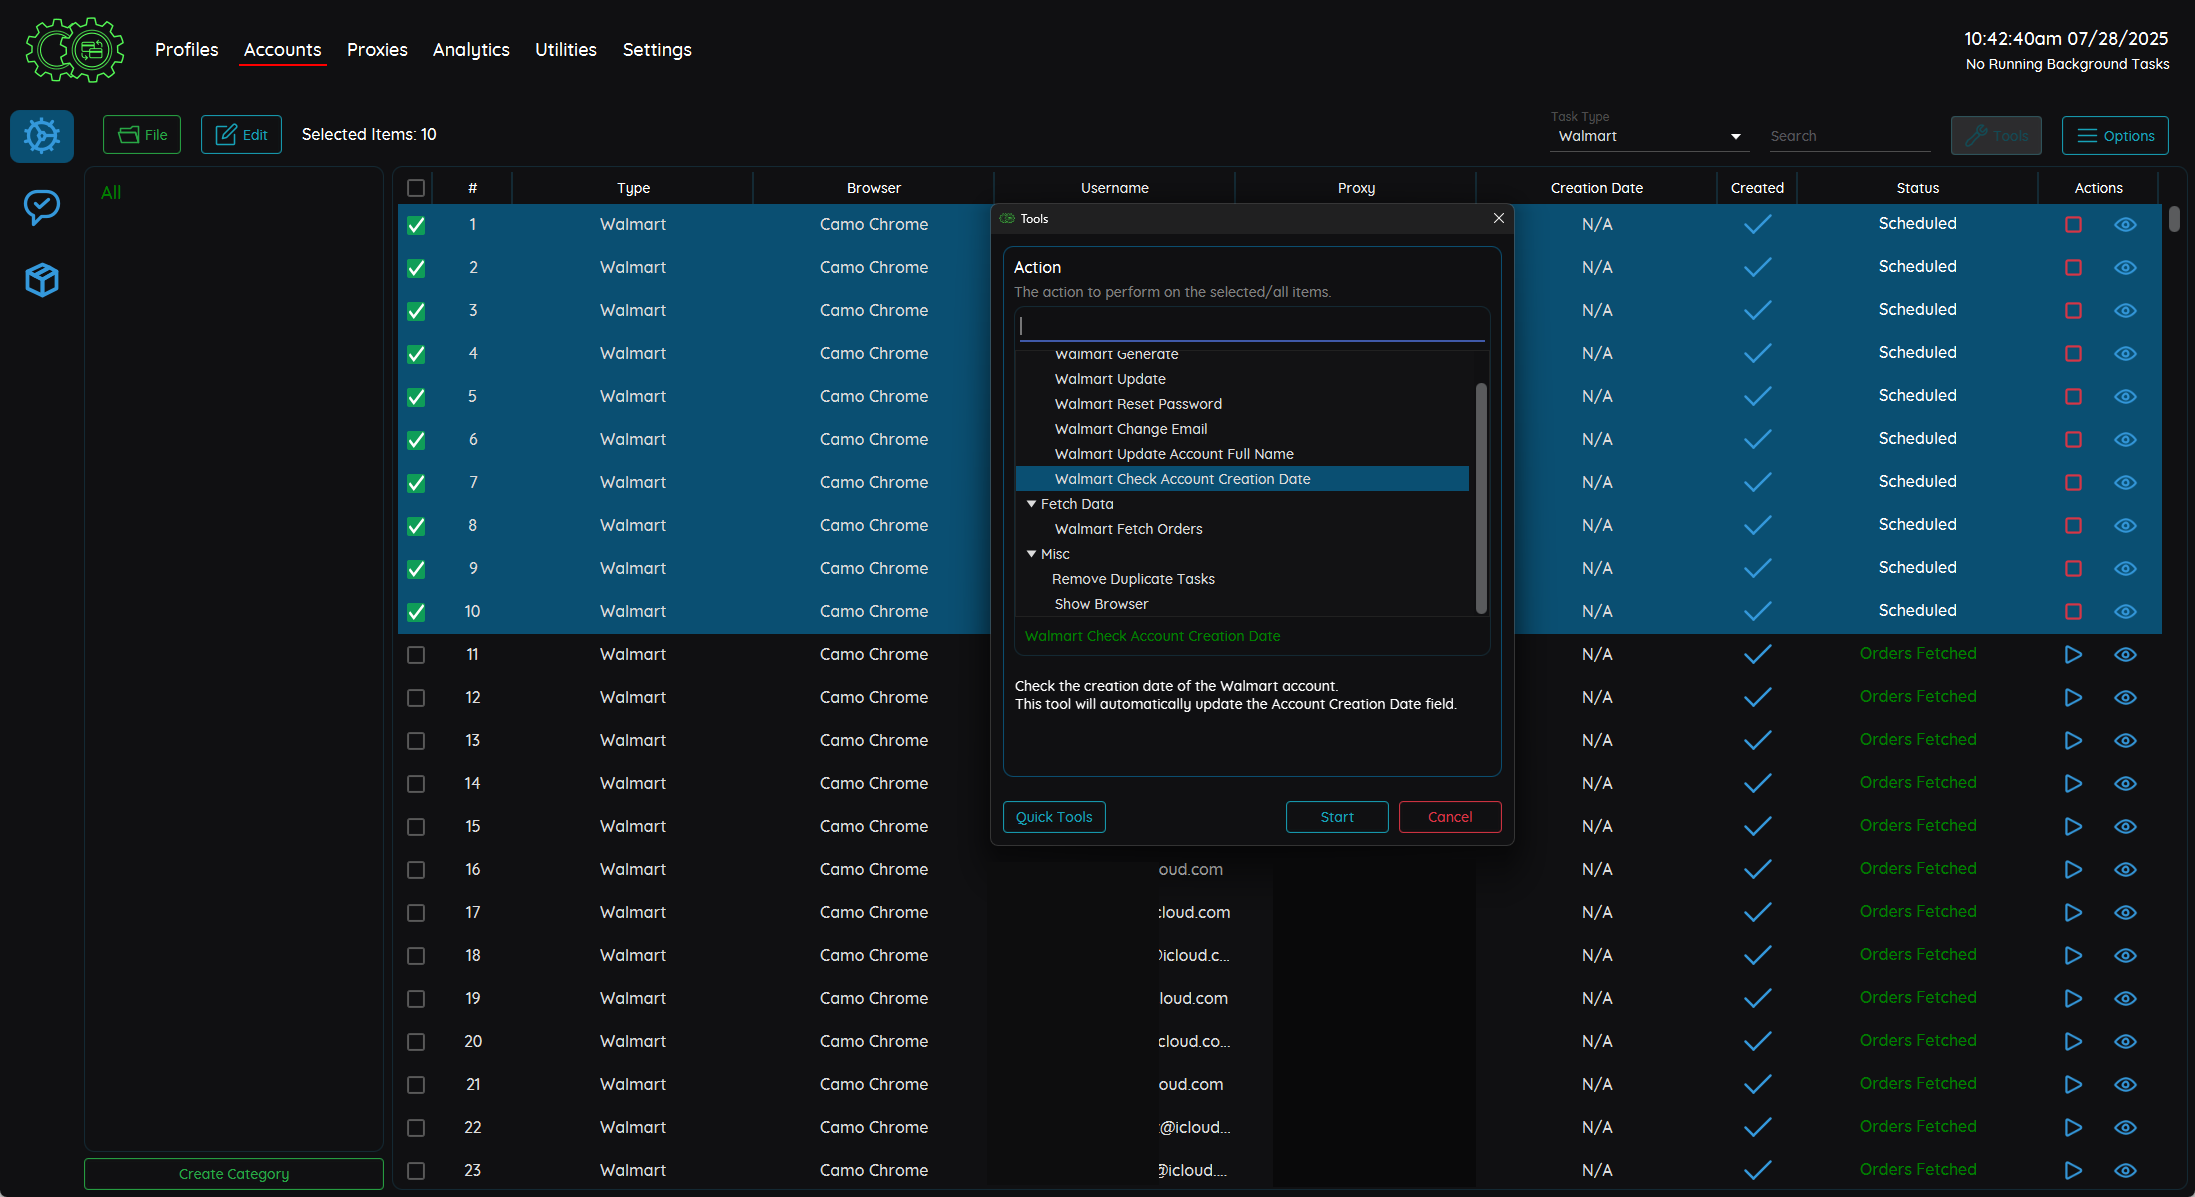The height and width of the screenshot is (1197, 2195).
Task: View details eye icon for row 15
Action: coord(2126,827)
